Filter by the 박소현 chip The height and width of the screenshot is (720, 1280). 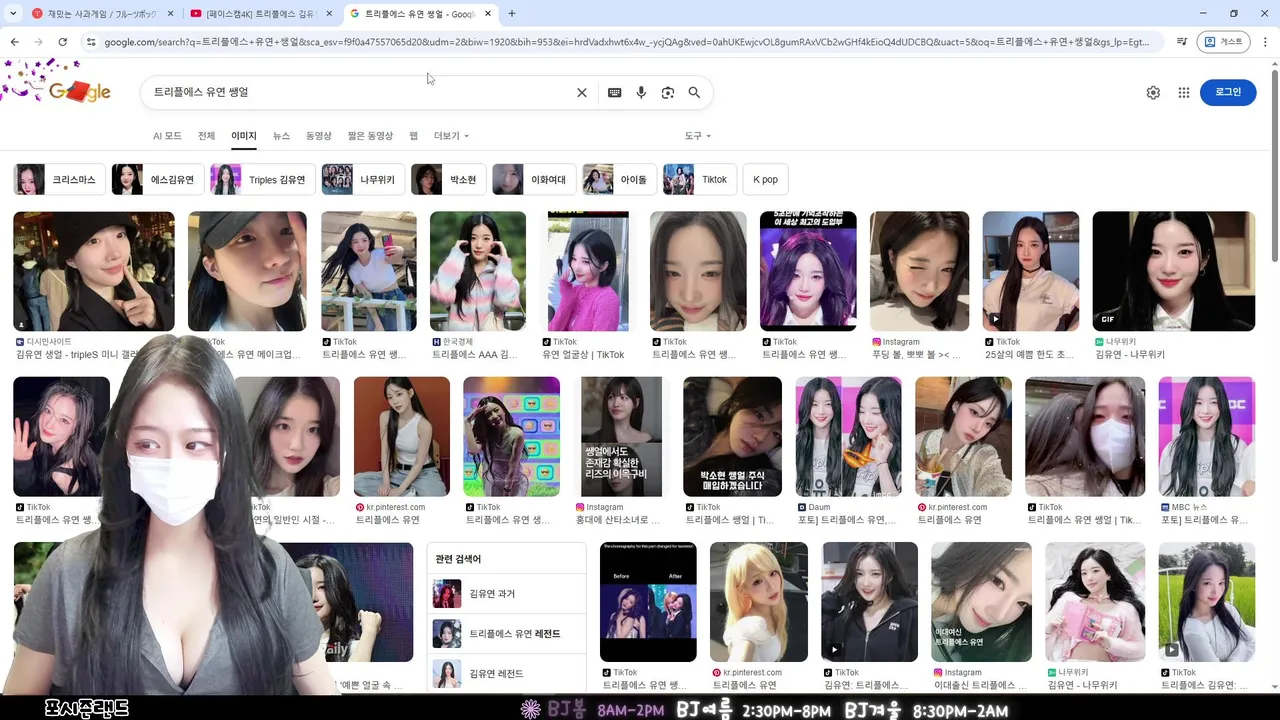[448, 180]
